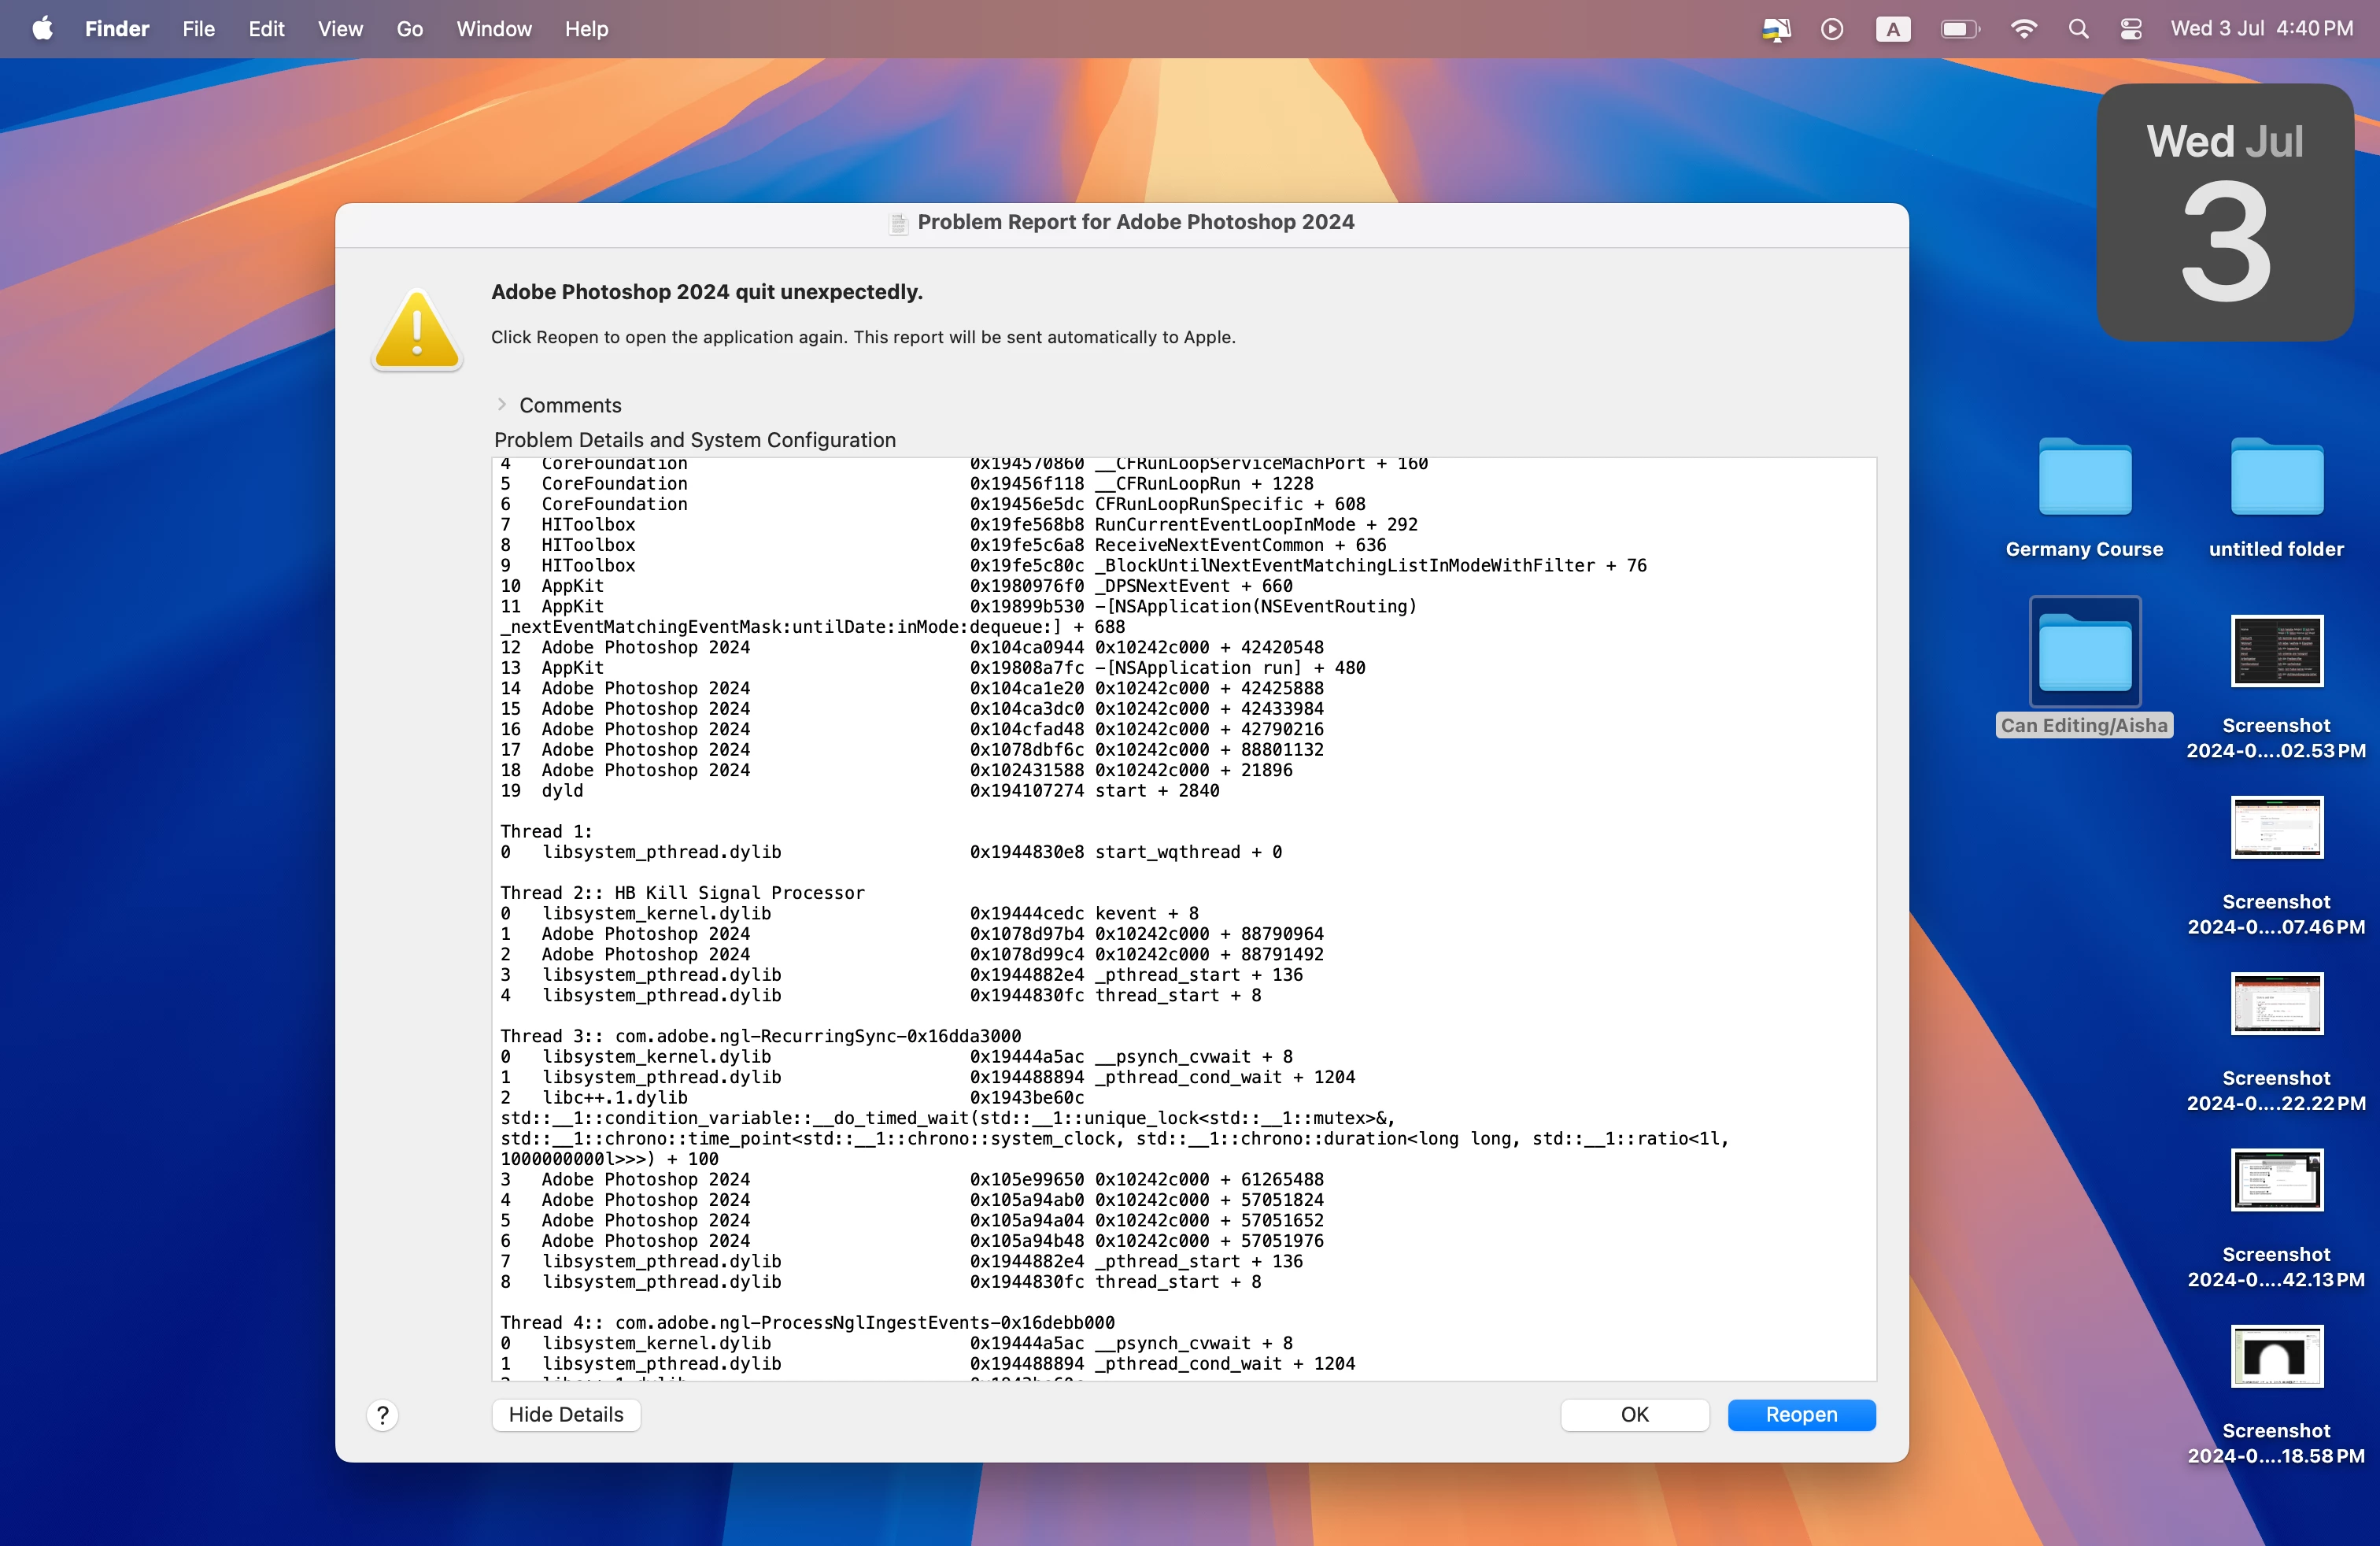Click the Now Playing menu bar icon
This screenshot has width=2380, height=1546.
tap(1832, 28)
